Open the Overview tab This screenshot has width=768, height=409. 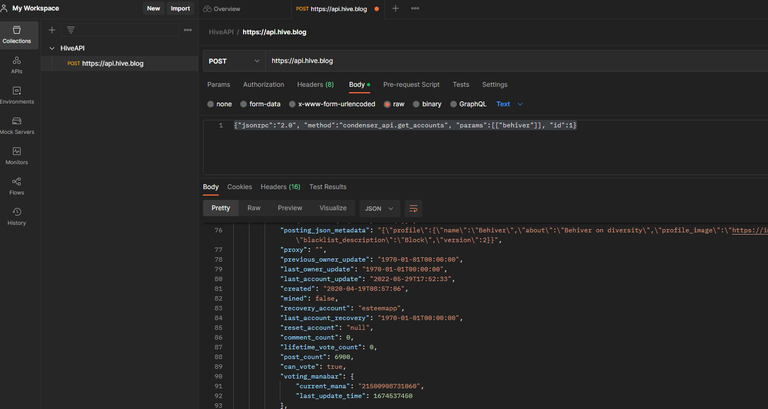pos(222,9)
